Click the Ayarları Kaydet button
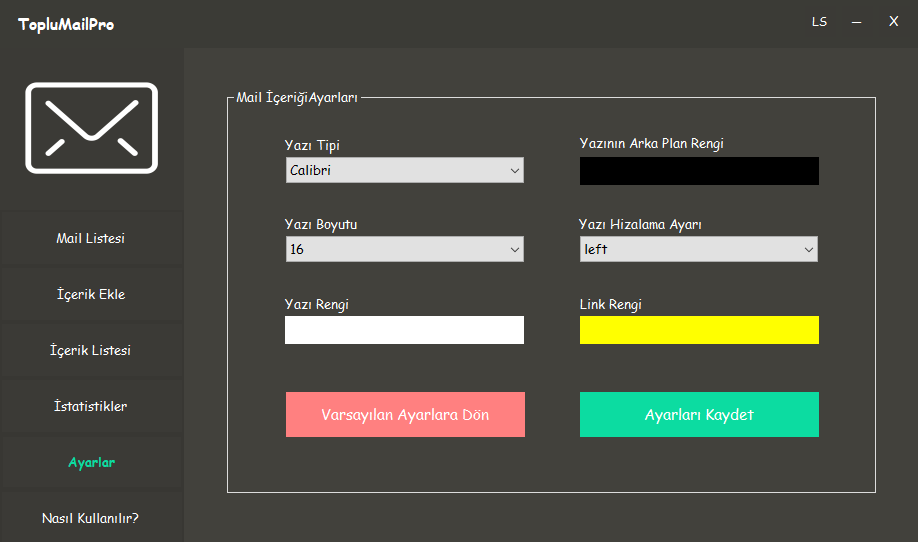This screenshot has height=542, width=918. point(699,415)
